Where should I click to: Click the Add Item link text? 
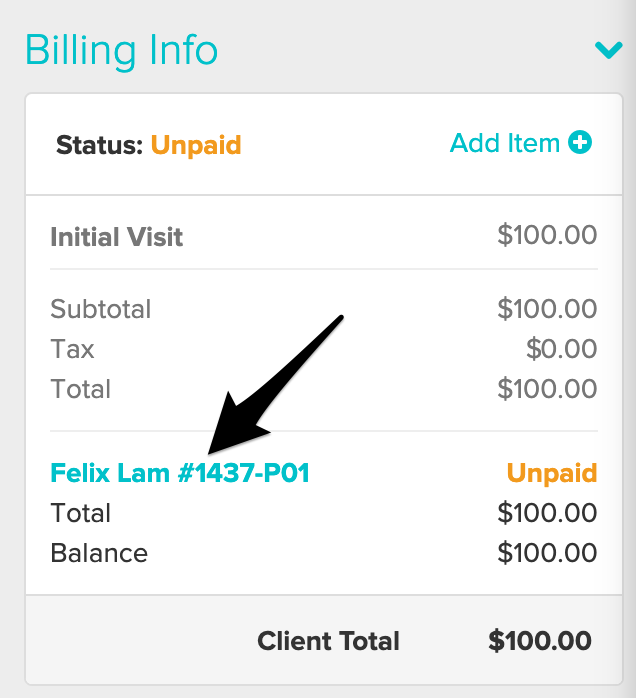point(504,143)
